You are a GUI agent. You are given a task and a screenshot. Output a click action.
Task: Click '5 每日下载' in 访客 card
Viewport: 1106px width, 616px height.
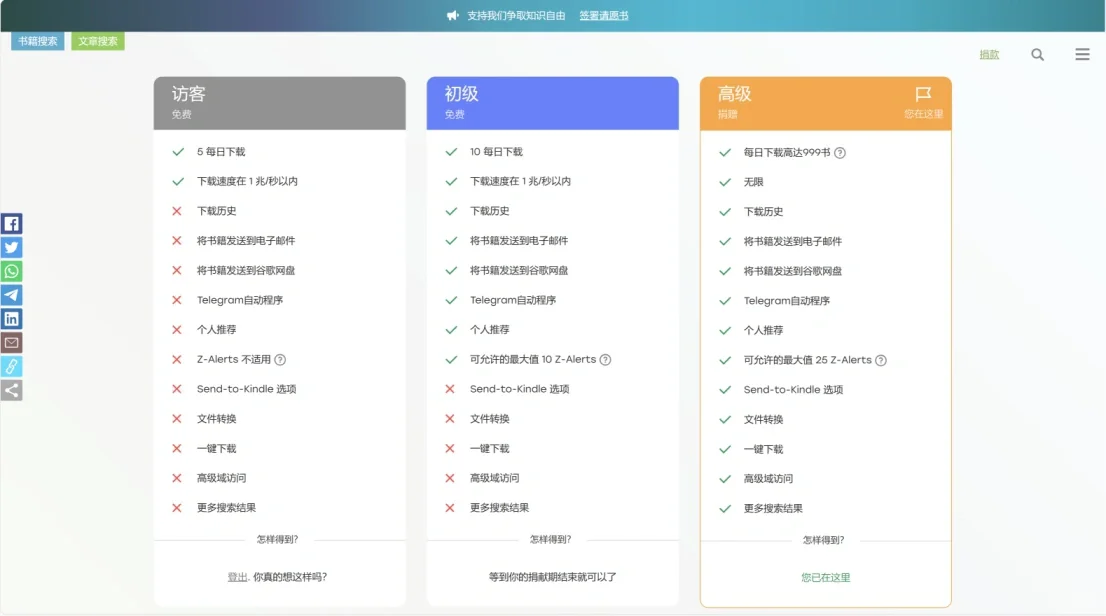(x=221, y=152)
